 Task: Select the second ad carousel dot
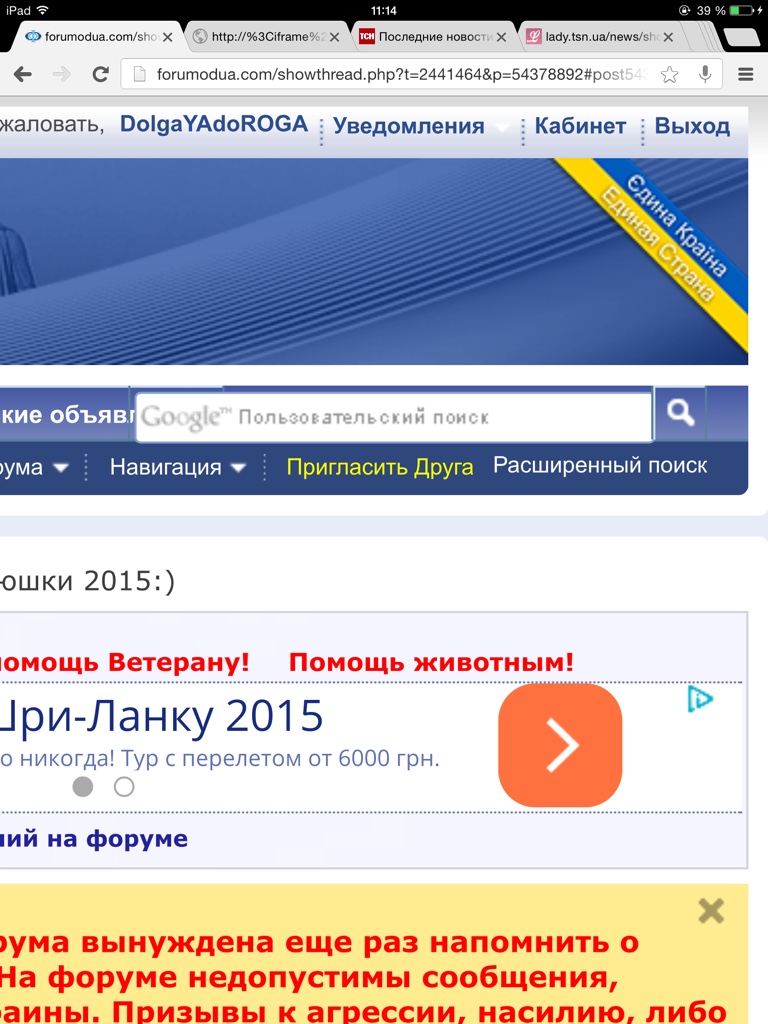[124, 787]
